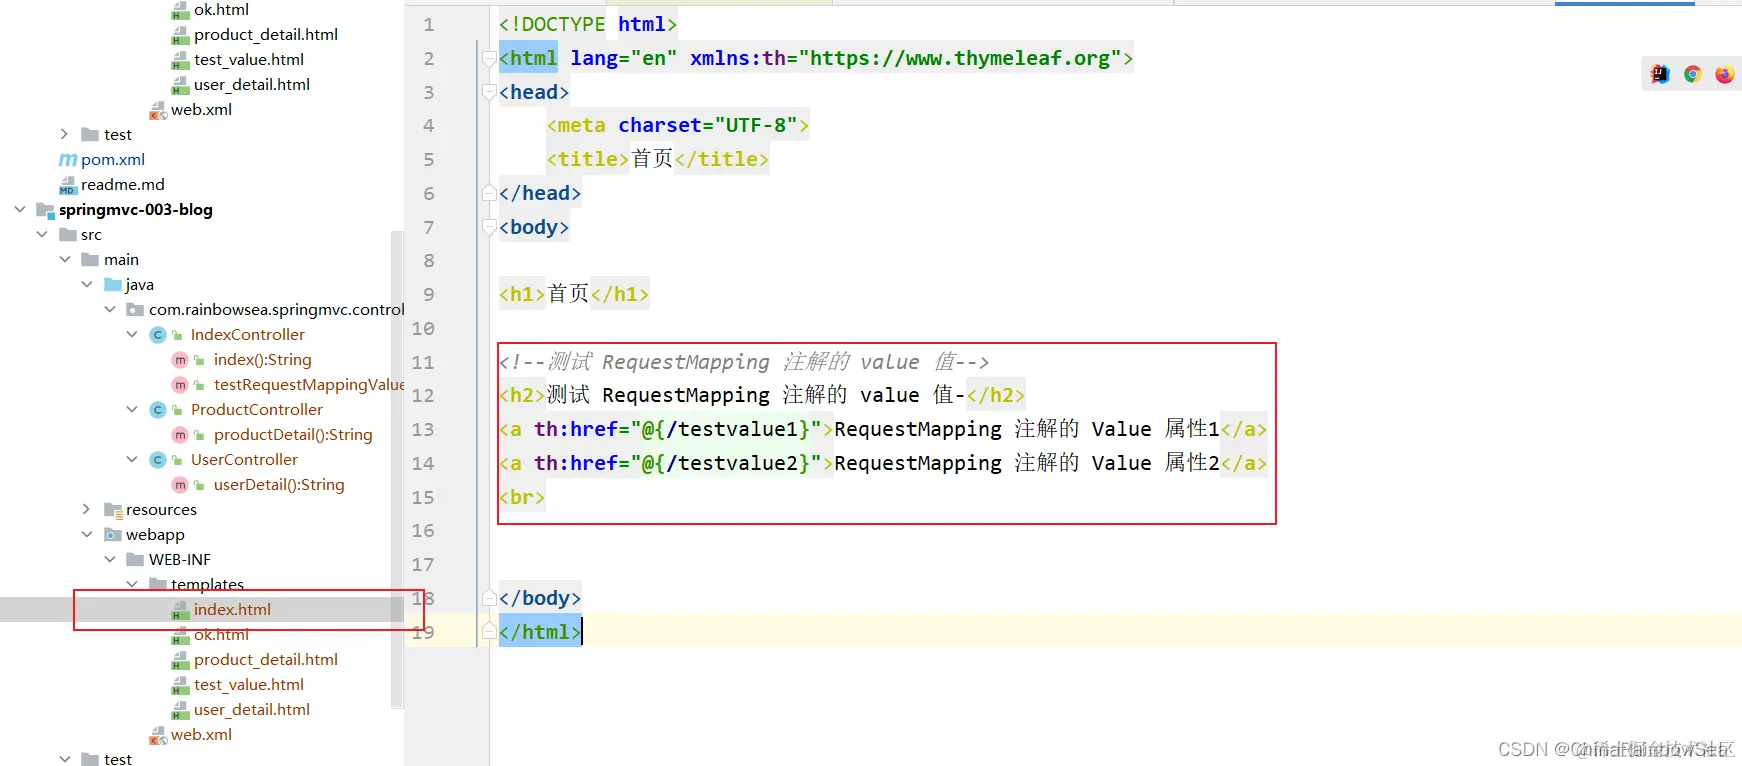Fold marker at closing head line 6

point(489,193)
